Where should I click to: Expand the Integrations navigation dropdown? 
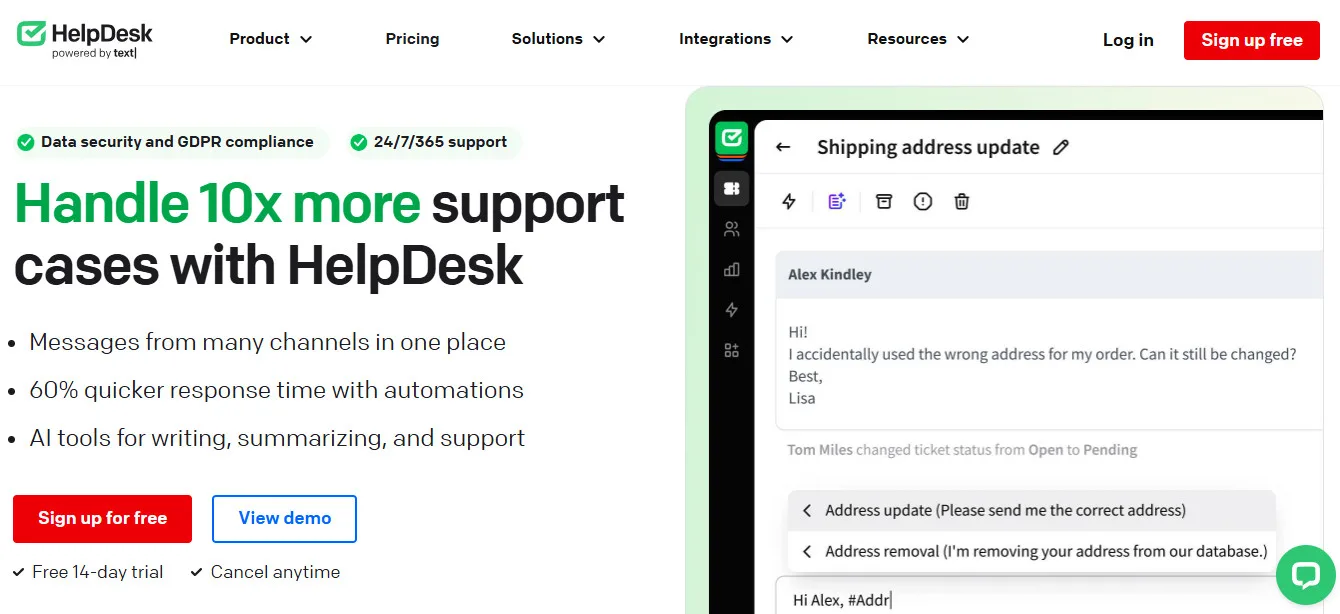[x=735, y=39]
